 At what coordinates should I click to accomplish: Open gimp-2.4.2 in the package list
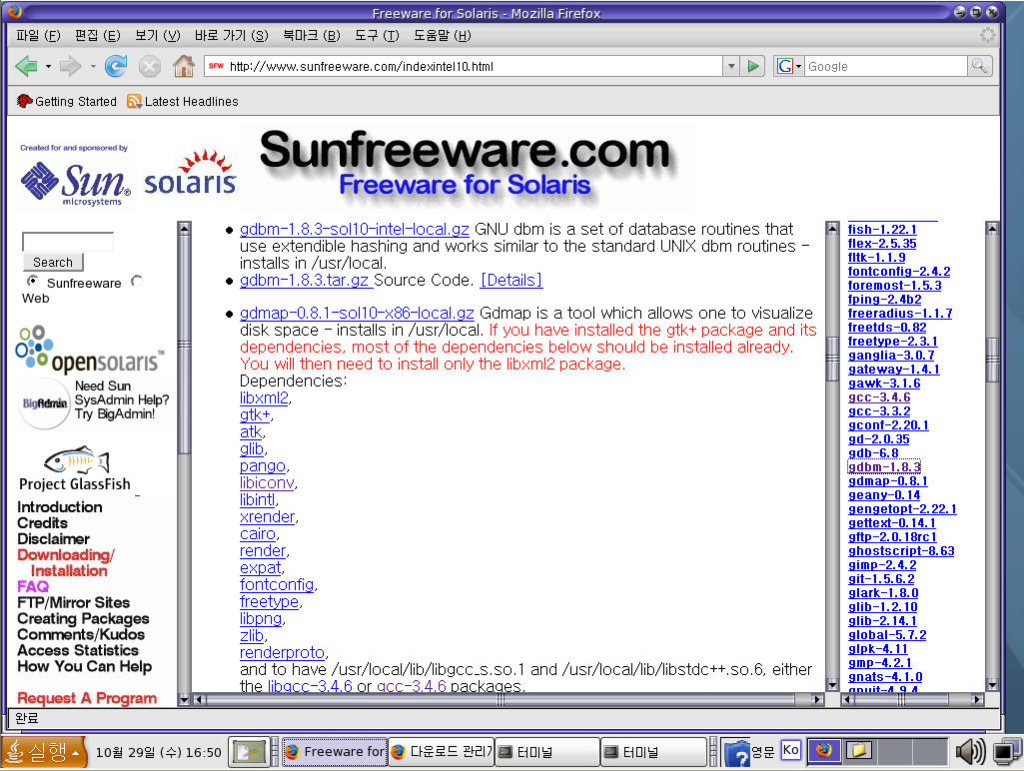coord(882,565)
